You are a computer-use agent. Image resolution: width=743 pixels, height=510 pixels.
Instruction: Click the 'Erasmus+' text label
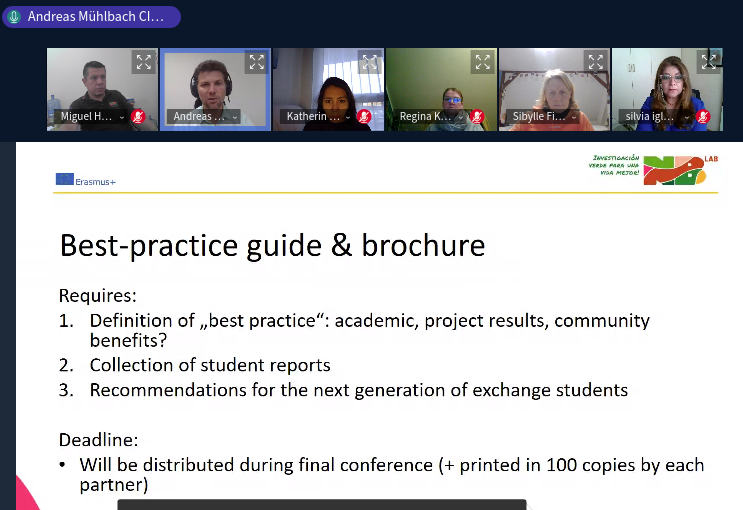point(95,182)
